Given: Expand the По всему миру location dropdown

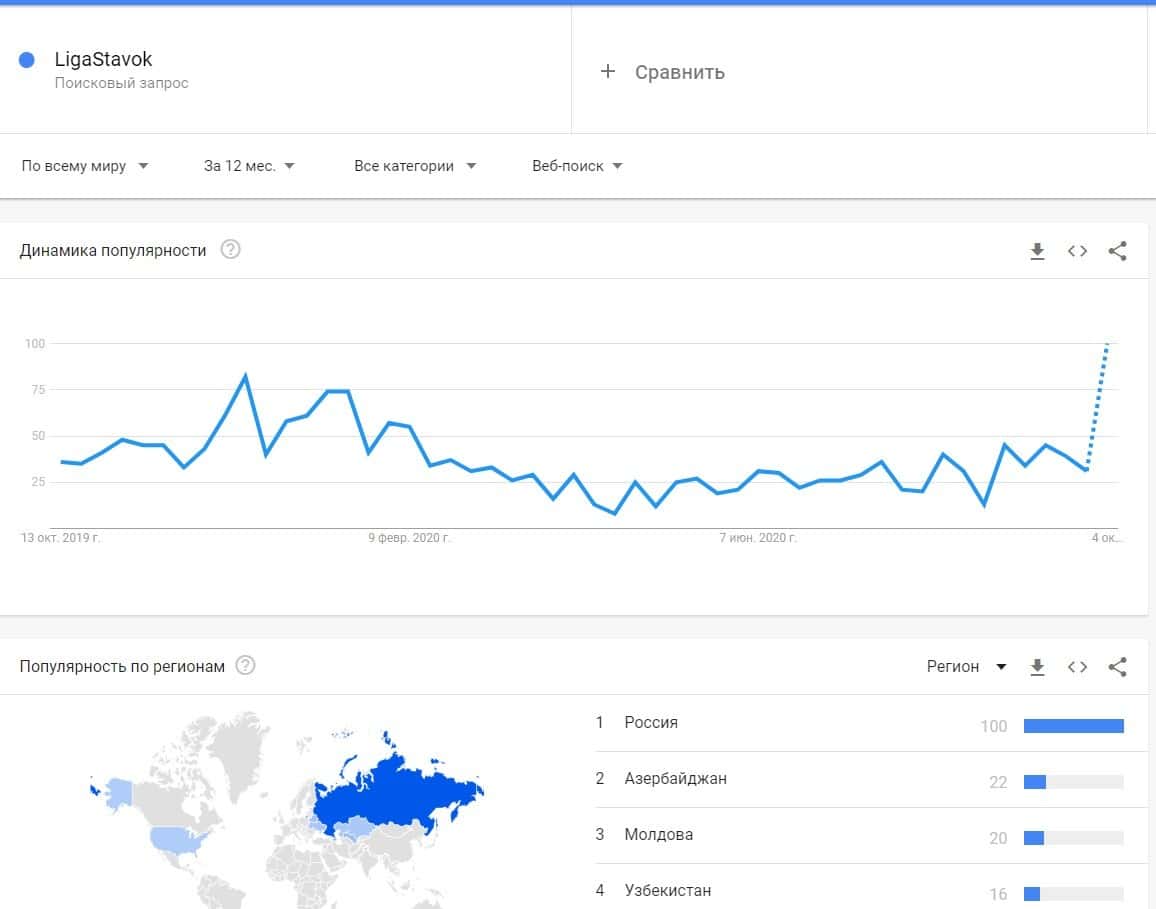Looking at the screenshot, I should 85,166.
